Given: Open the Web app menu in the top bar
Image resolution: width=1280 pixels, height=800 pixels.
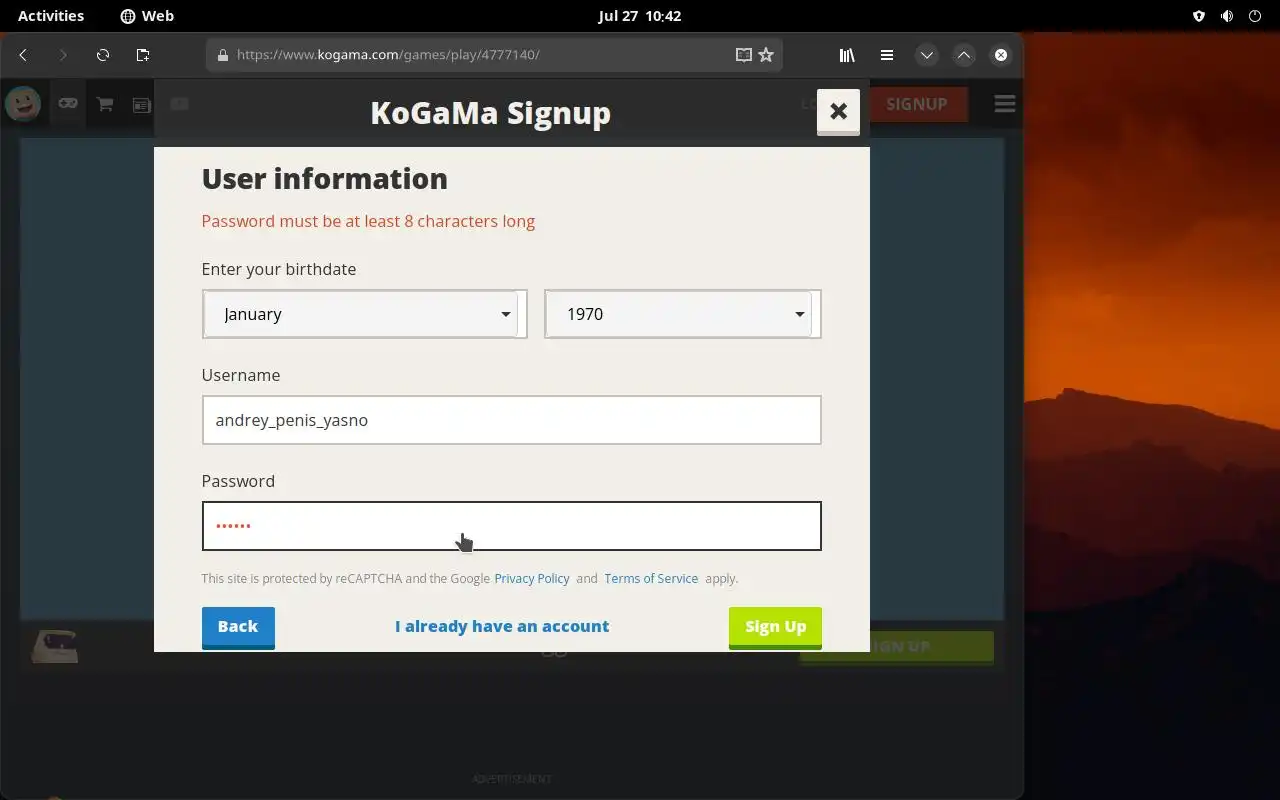Looking at the screenshot, I should tap(147, 16).
